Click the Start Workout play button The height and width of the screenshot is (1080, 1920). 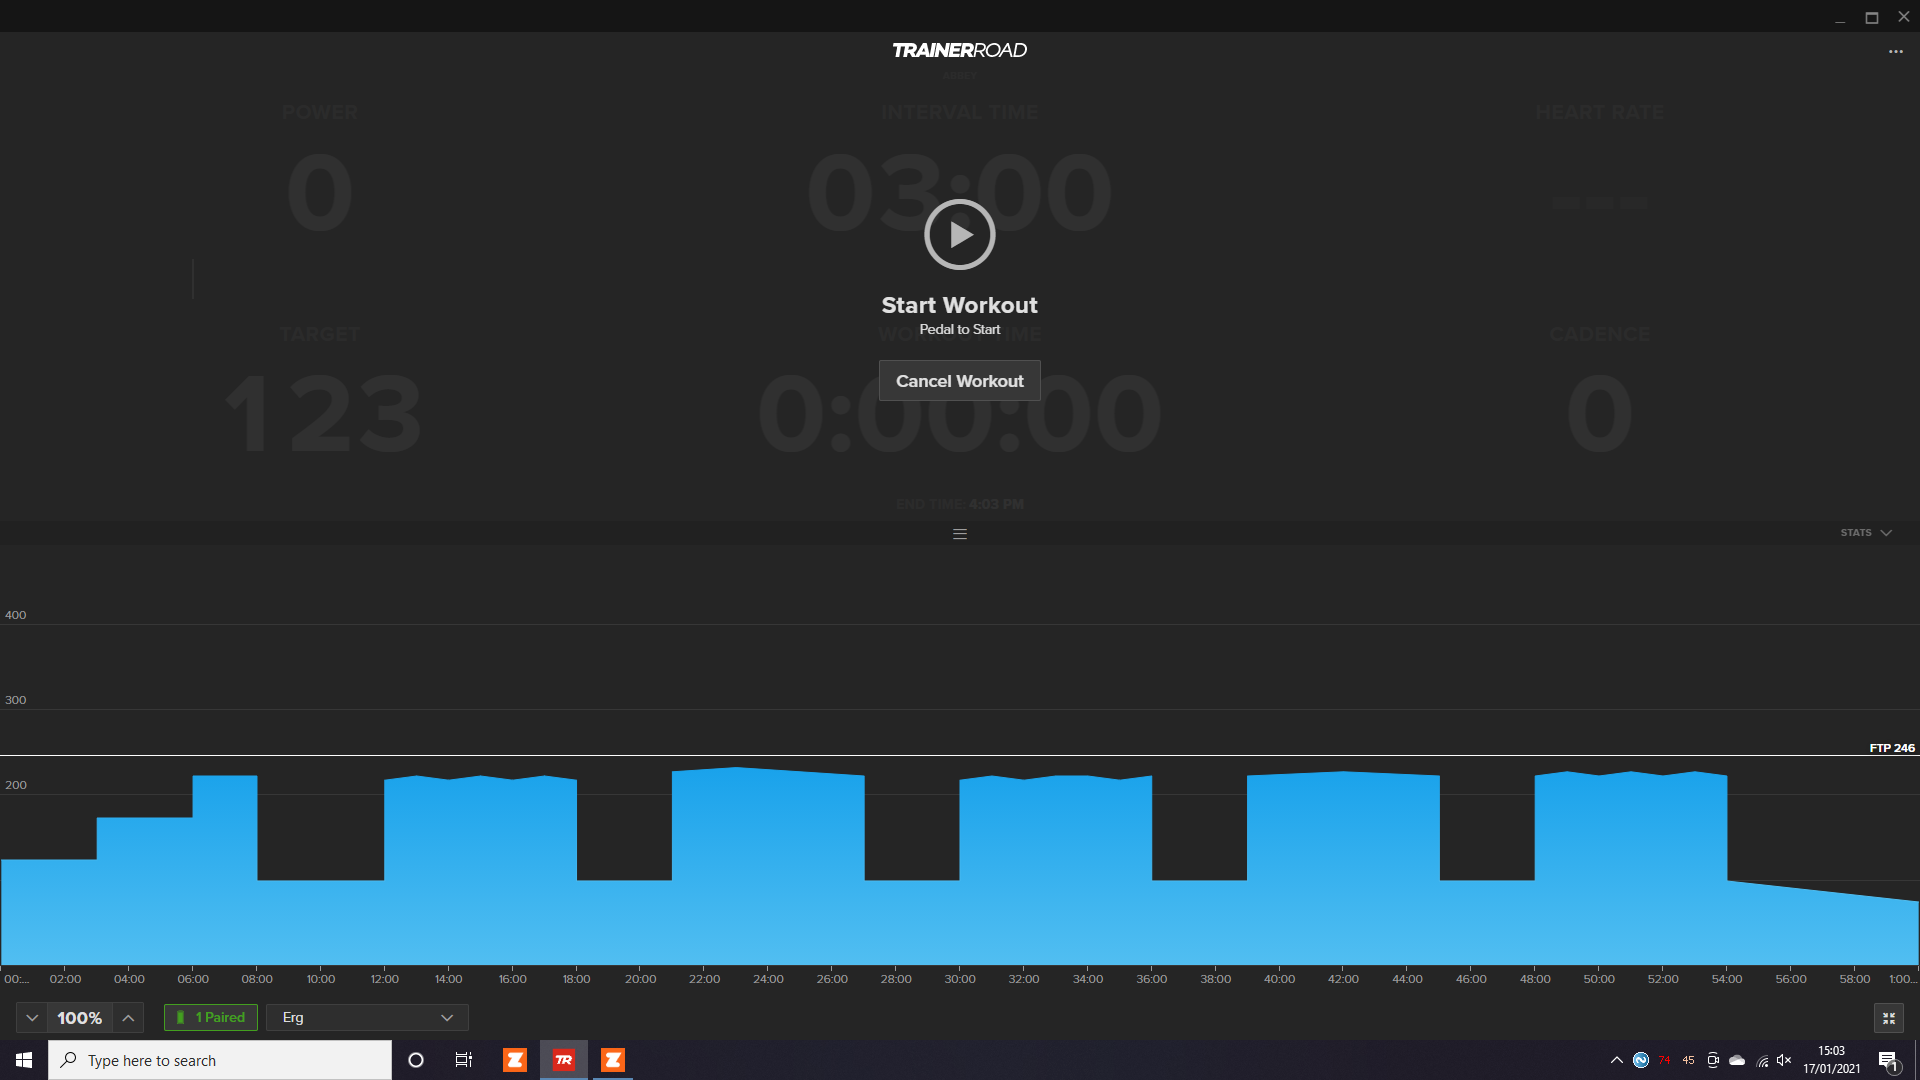[x=960, y=235]
